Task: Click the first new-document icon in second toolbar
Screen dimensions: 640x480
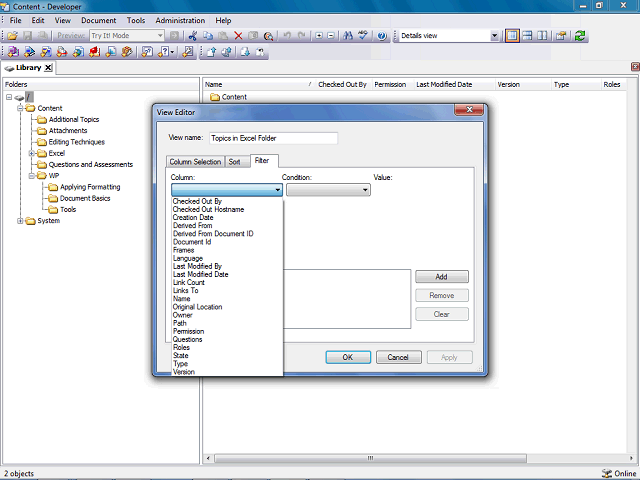Action: click(x=13, y=52)
